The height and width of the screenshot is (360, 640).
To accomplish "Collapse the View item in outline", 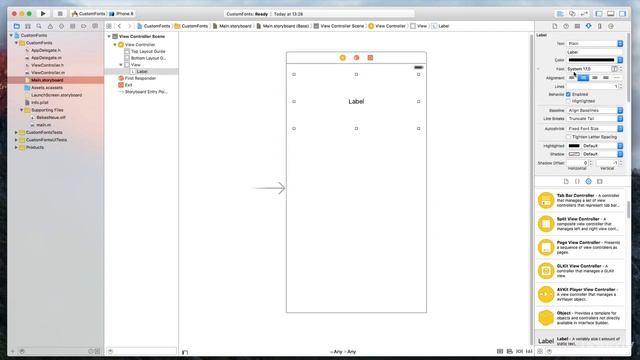I will point(121,64).
